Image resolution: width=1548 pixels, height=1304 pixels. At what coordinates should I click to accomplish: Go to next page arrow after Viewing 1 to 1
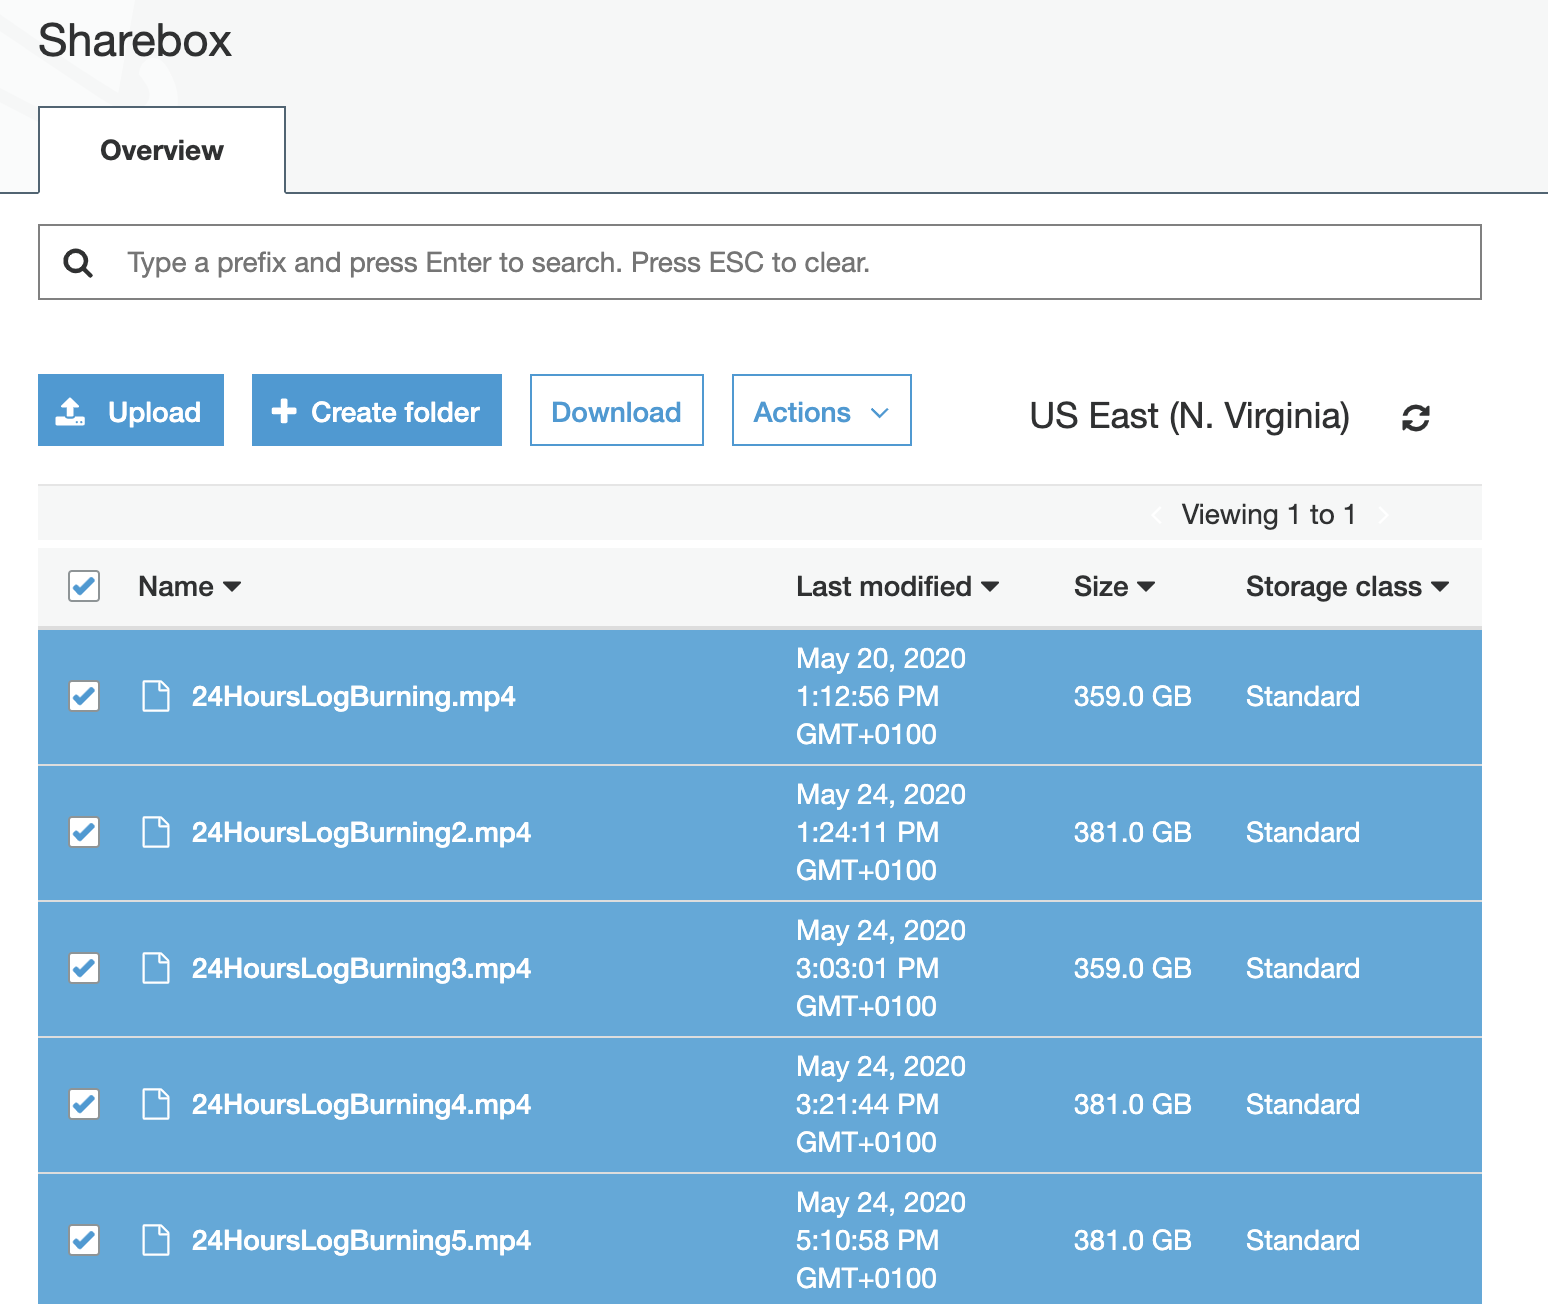pyautogui.click(x=1383, y=515)
